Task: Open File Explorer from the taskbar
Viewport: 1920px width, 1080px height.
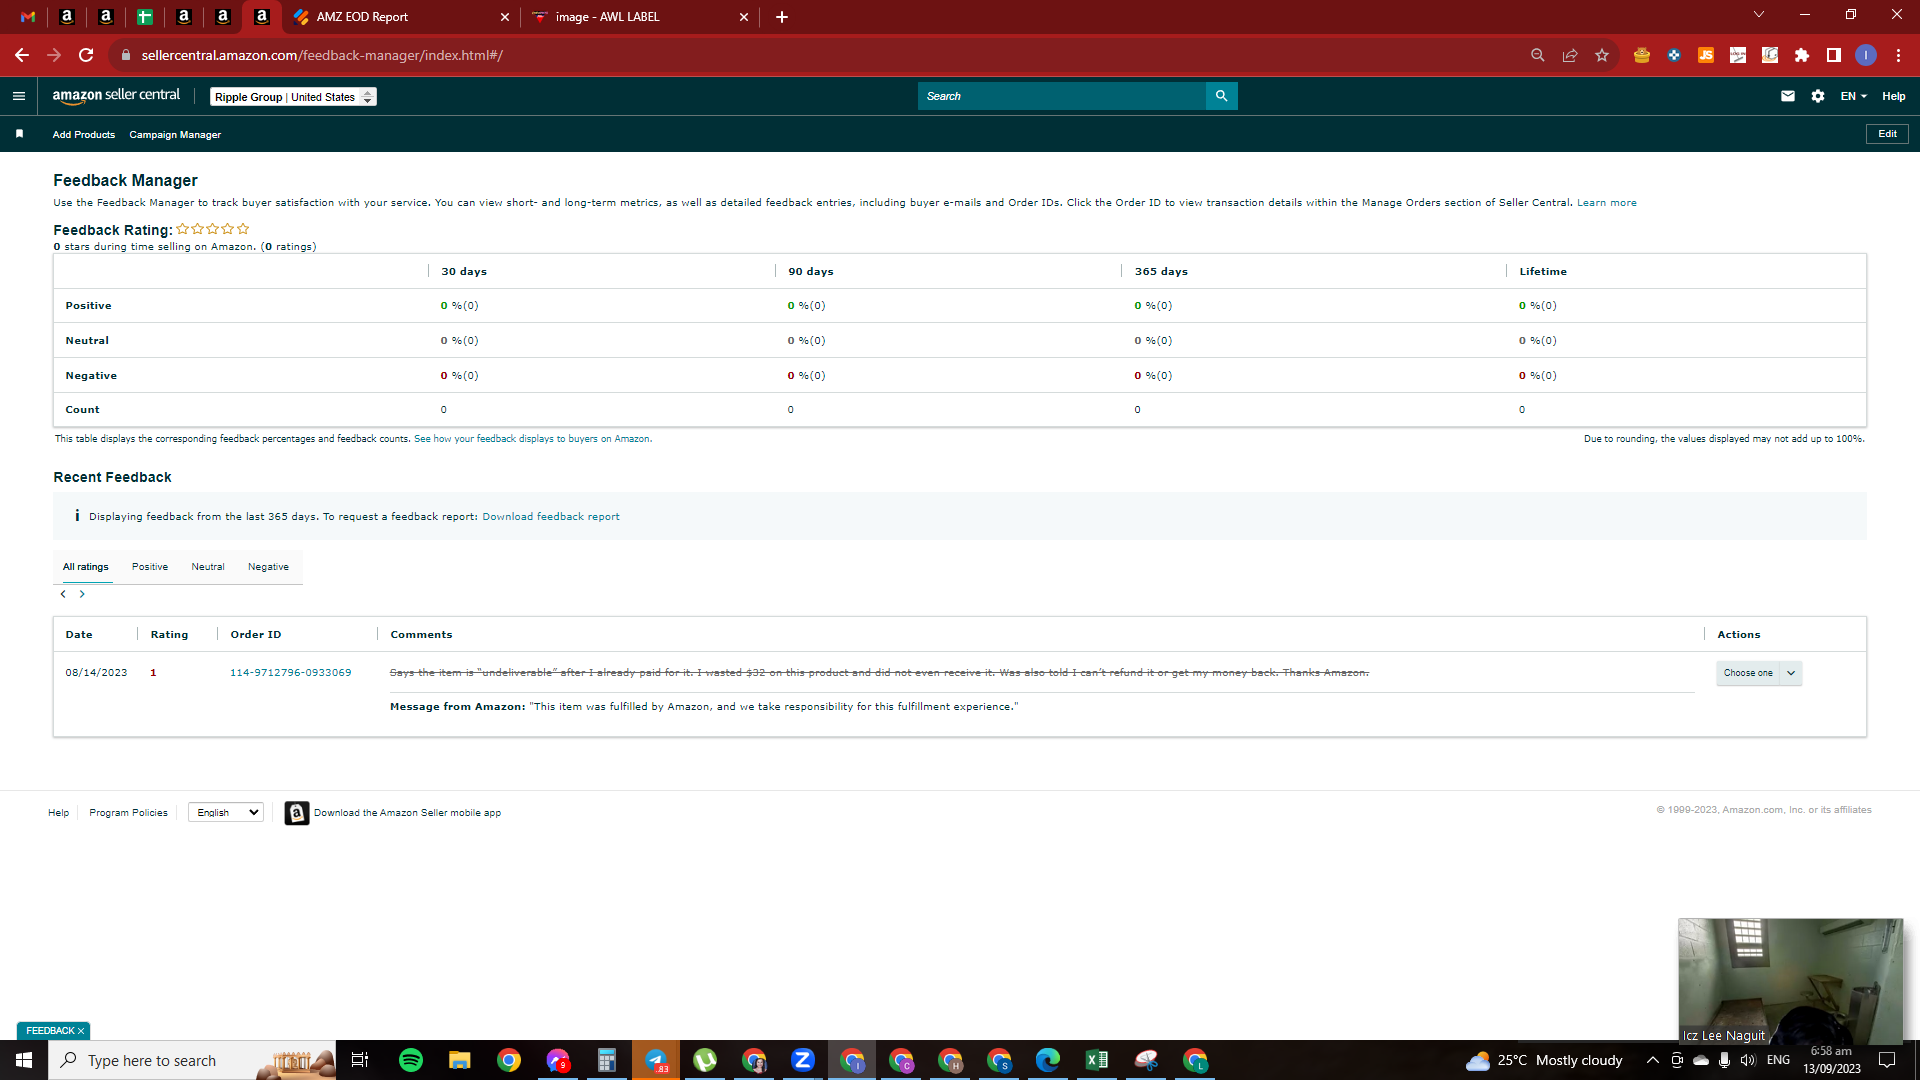Action: tap(460, 1060)
